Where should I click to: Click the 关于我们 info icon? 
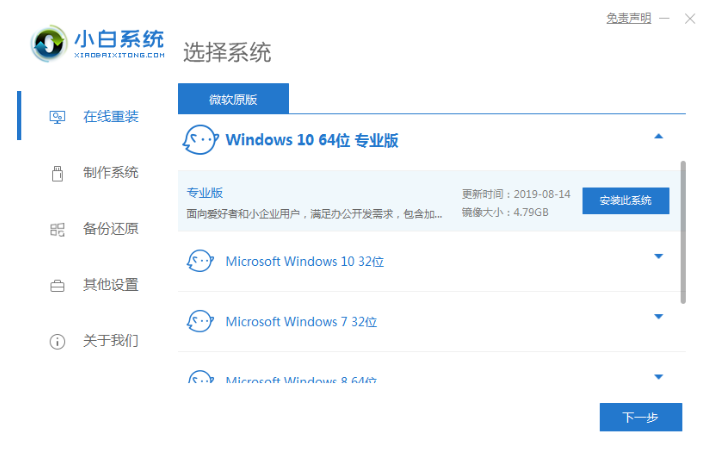[x=57, y=342]
